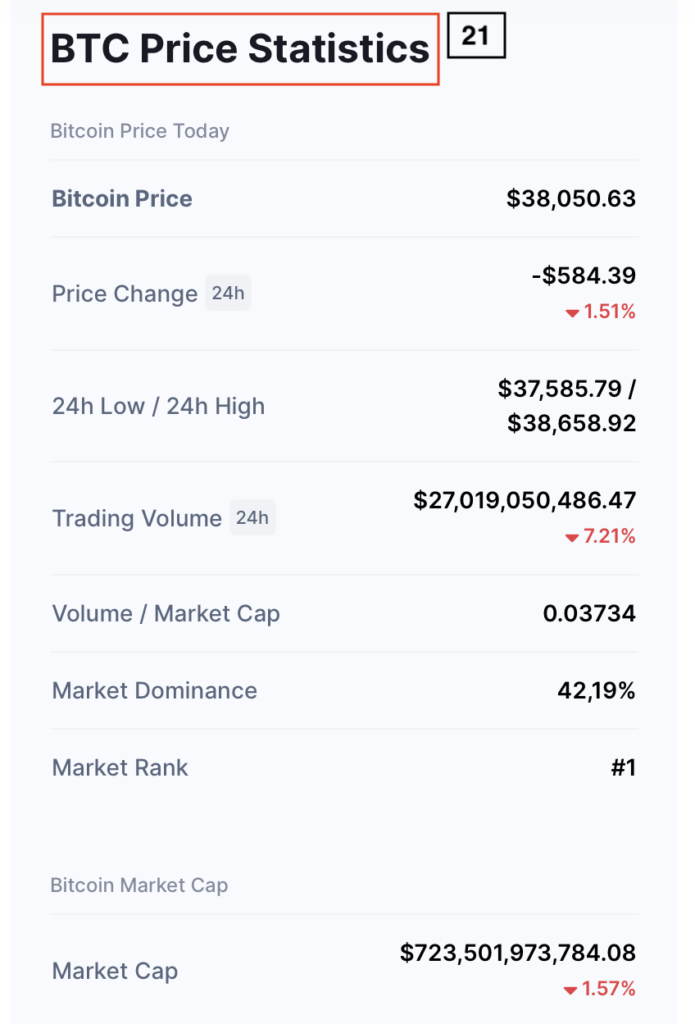
Task: Select the -$584.39 price change value
Action: click(584, 276)
